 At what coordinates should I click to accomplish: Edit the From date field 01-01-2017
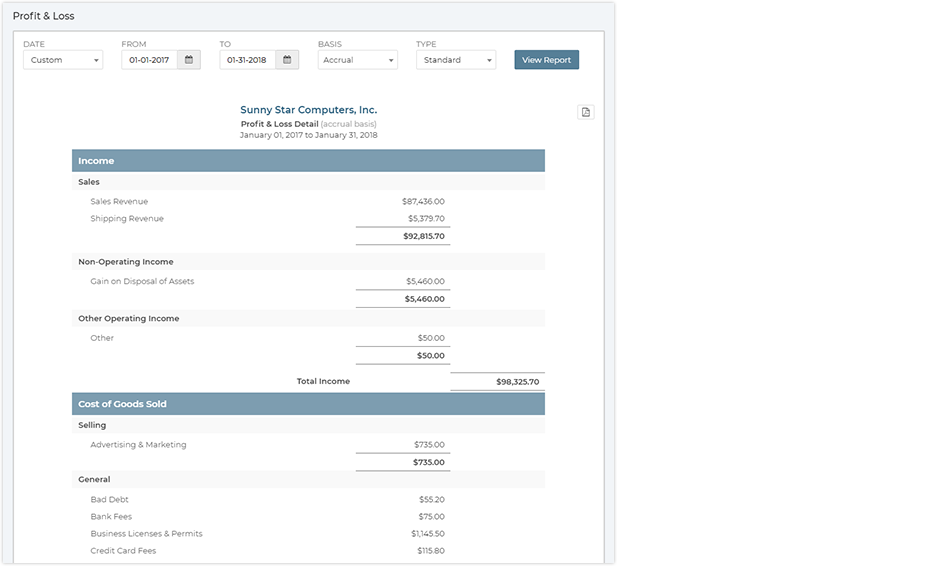tap(150, 60)
